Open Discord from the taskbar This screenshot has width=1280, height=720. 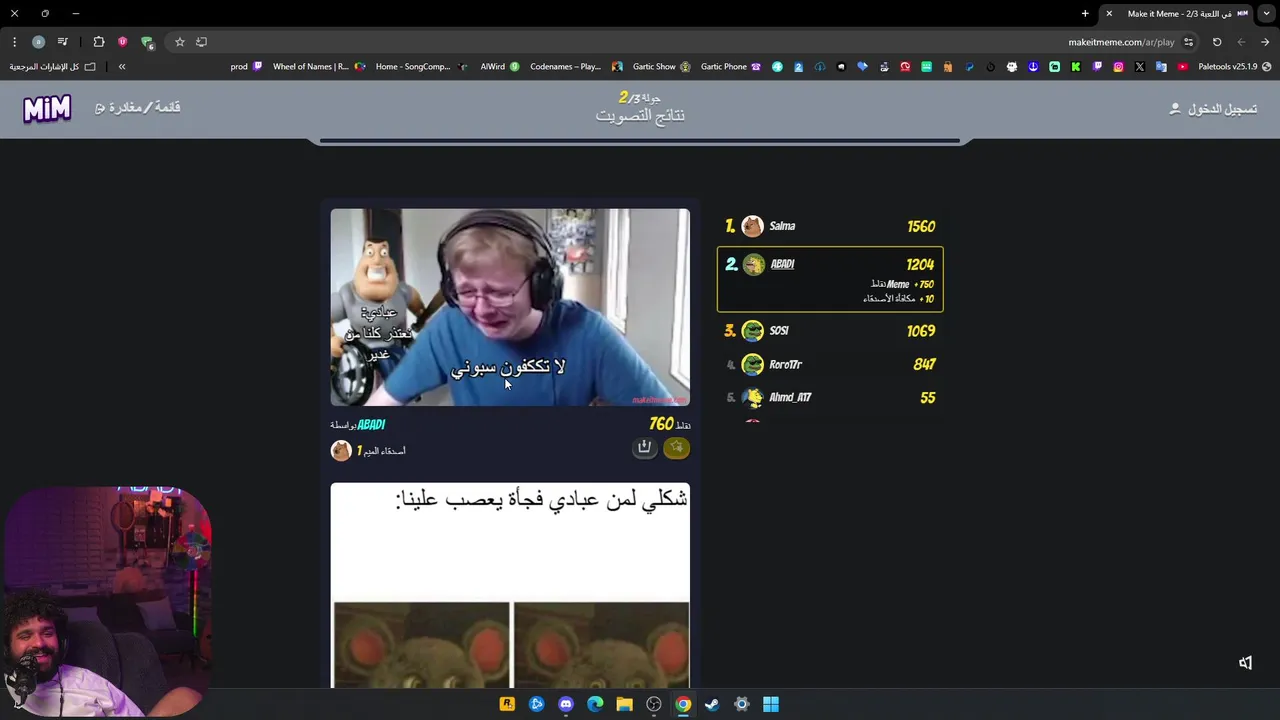pos(566,704)
